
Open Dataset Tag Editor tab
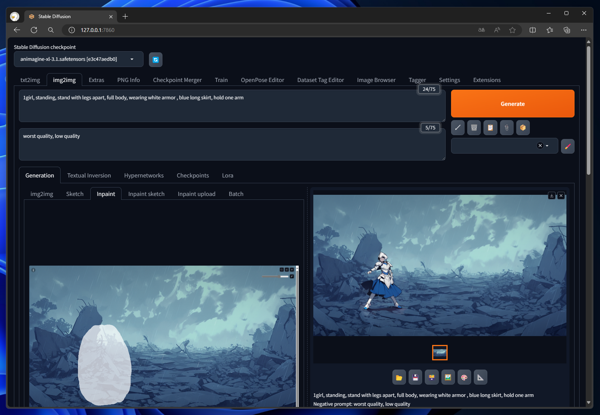pyautogui.click(x=321, y=80)
